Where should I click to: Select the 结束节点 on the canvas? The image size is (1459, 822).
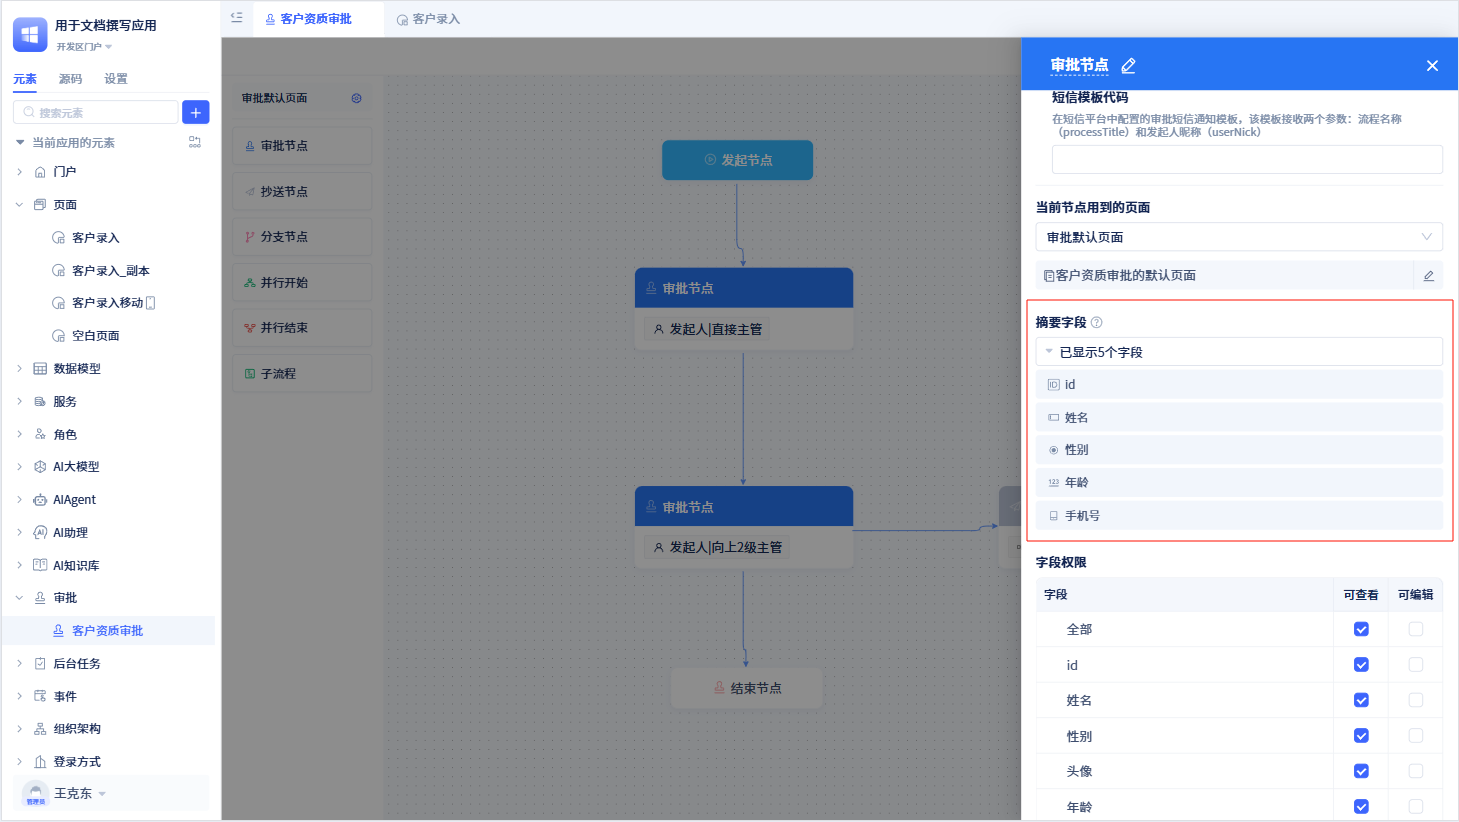(x=747, y=688)
